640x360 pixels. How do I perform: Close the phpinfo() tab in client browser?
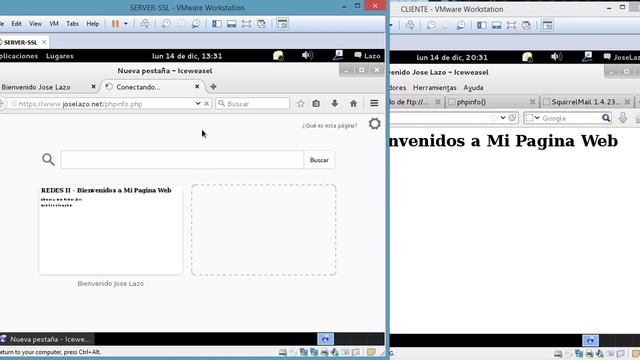532,102
